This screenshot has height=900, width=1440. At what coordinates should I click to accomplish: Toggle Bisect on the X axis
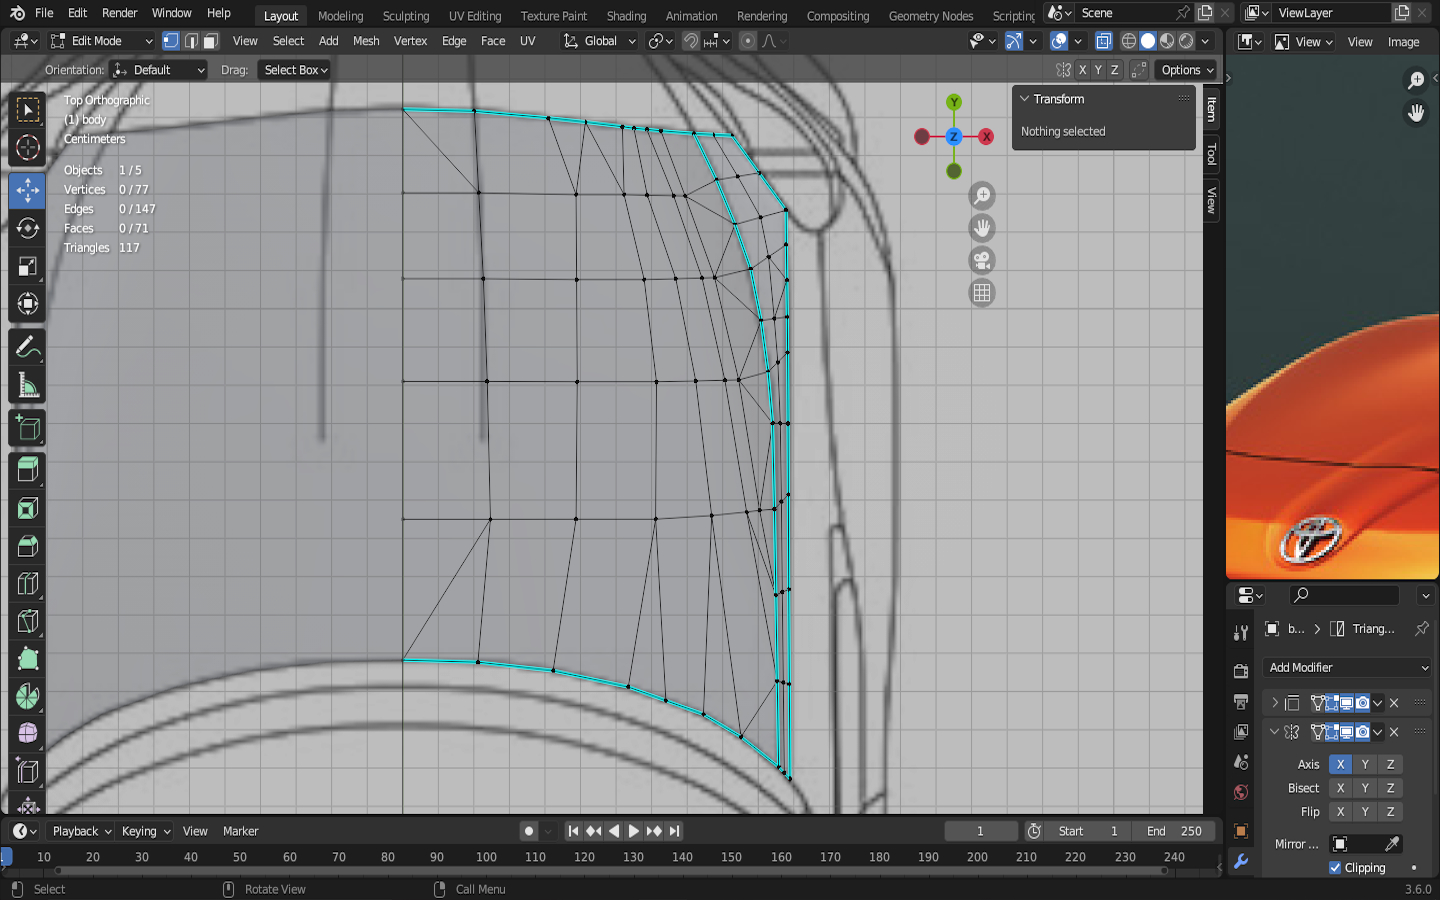coord(1340,788)
